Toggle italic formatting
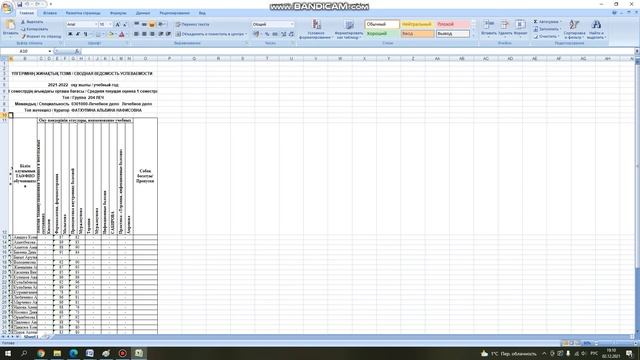Image resolution: width=640 pixels, height=360 pixels. 78,34
